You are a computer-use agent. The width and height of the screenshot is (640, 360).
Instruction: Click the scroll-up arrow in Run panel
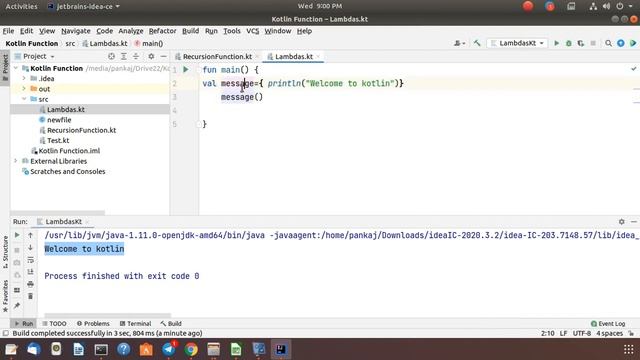pos(30,235)
